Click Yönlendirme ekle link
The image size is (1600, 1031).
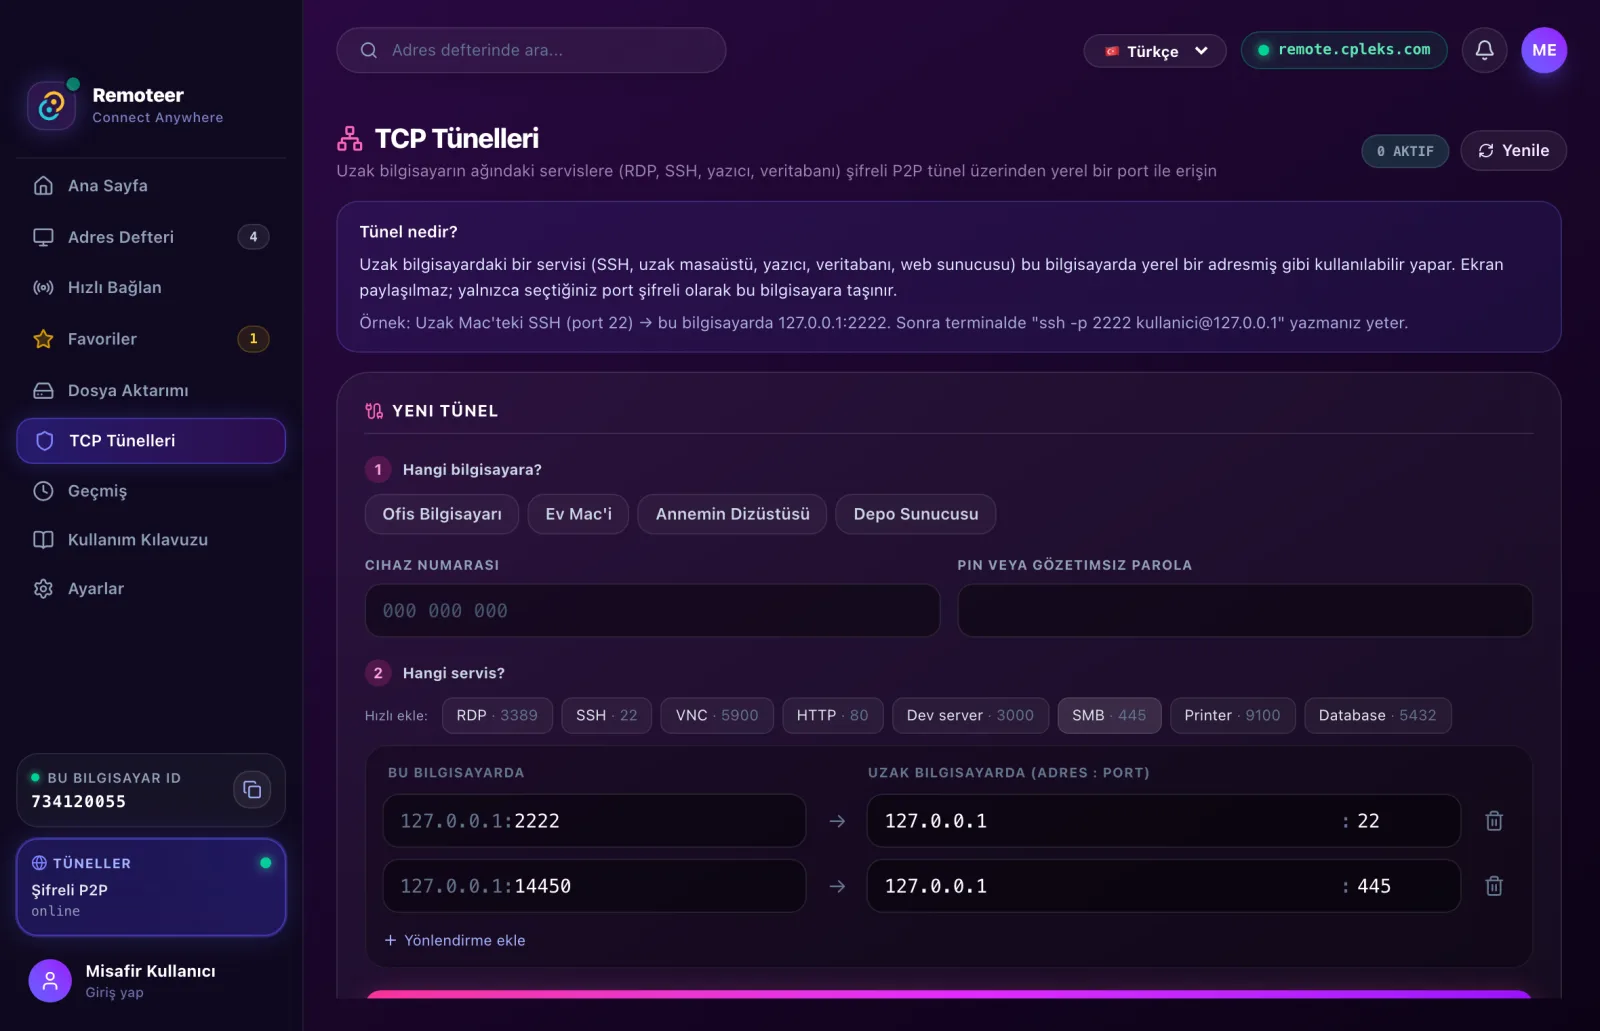455,940
